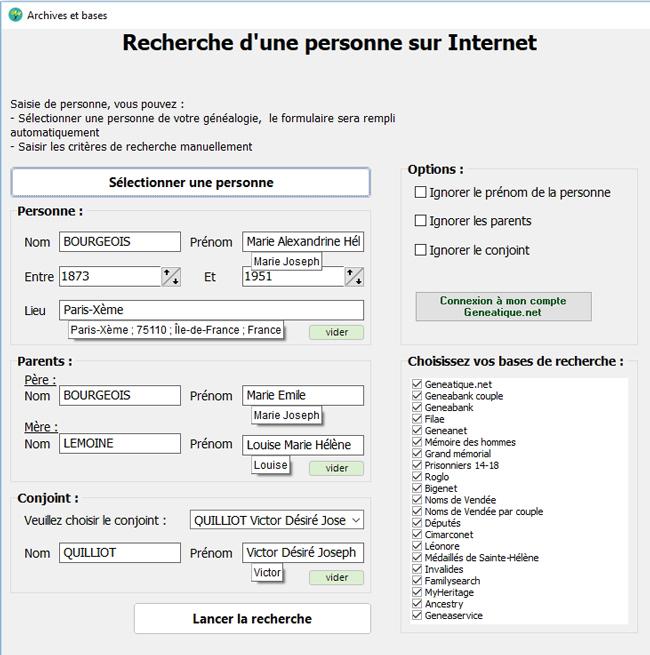Uncheck the Députés database
Image resolution: width=650 pixels, height=655 pixels.
pyautogui.click(x=417, y=523)
